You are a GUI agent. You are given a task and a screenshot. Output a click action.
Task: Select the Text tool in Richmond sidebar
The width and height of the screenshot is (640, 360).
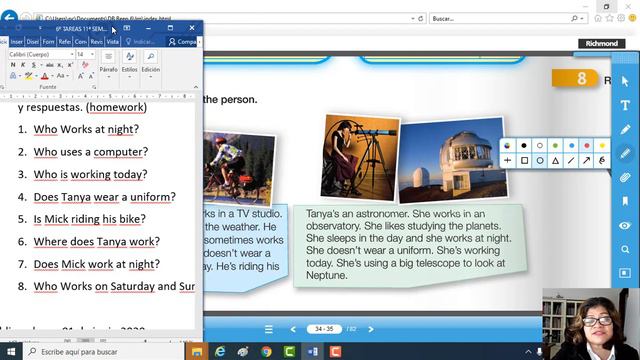tap(625, 105)
